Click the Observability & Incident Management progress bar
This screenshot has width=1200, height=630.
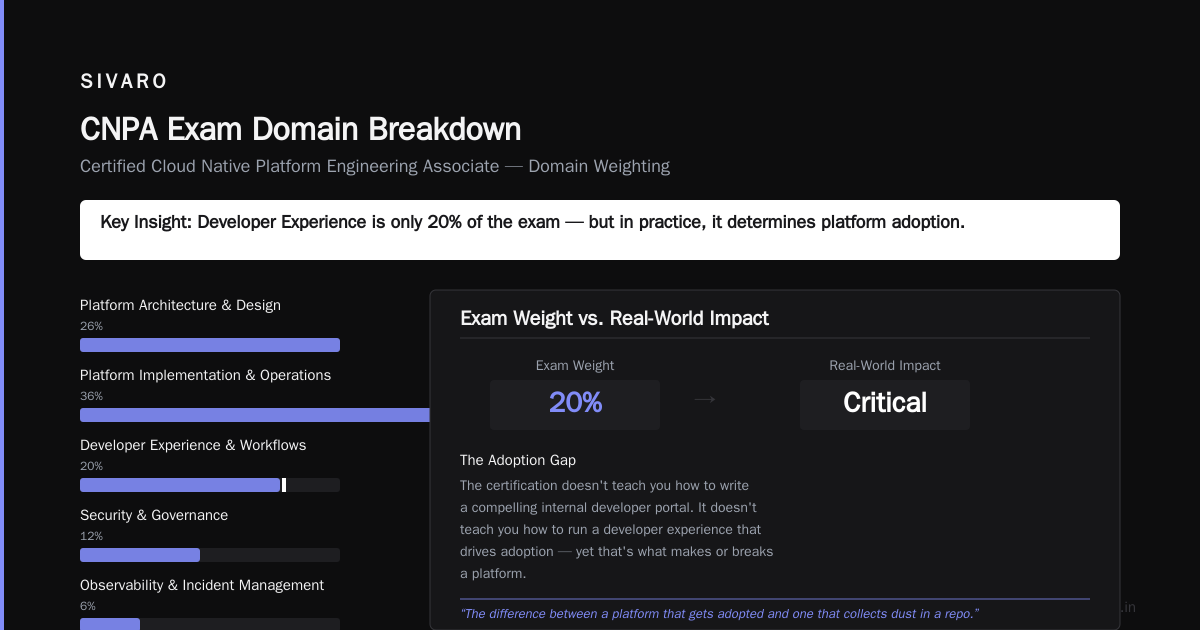click(210, 624)
